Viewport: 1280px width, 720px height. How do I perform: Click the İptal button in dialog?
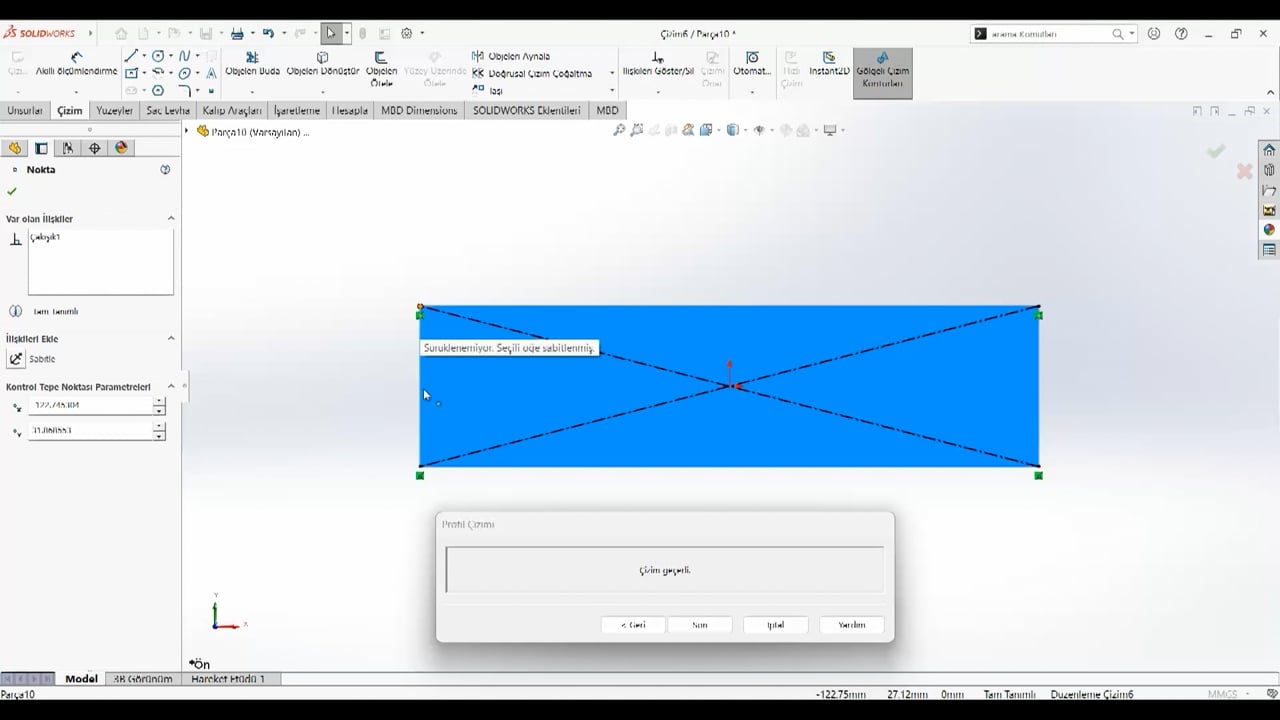775,625
